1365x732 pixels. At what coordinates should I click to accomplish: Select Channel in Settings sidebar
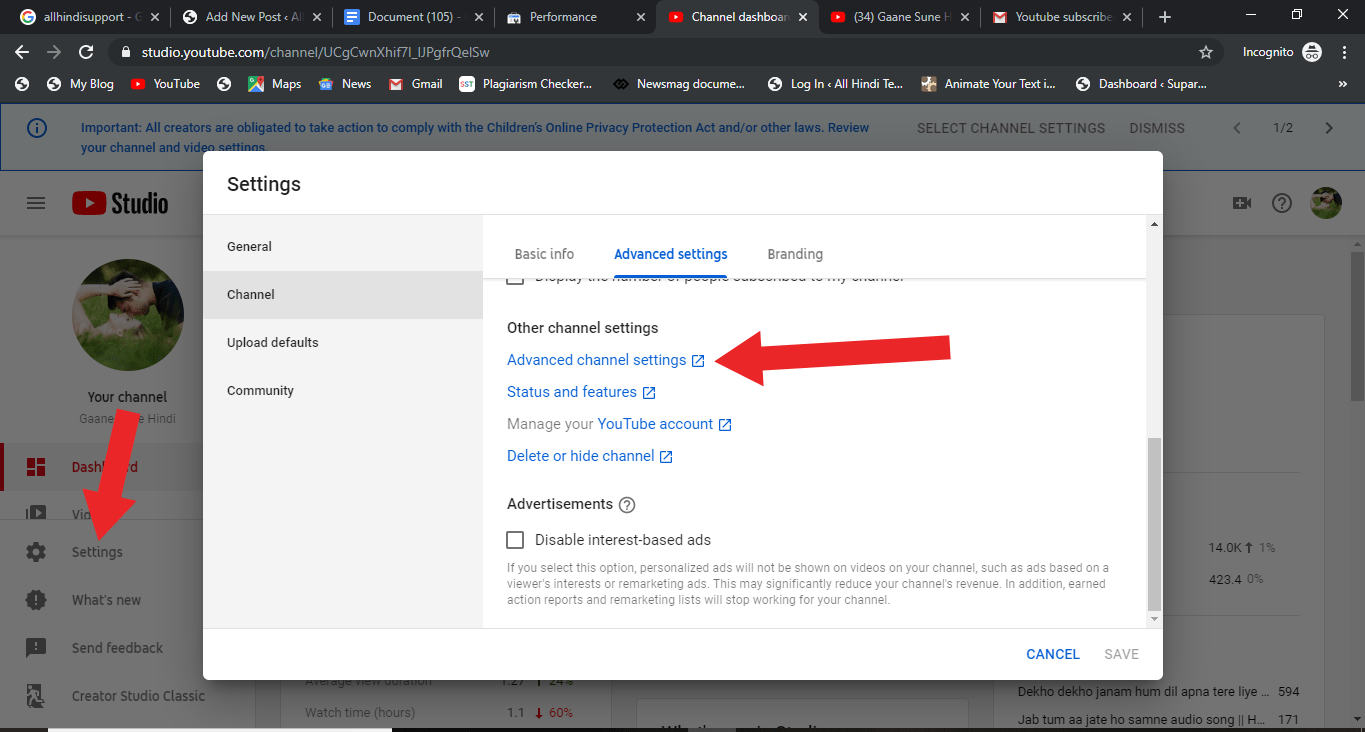point(343,295)
